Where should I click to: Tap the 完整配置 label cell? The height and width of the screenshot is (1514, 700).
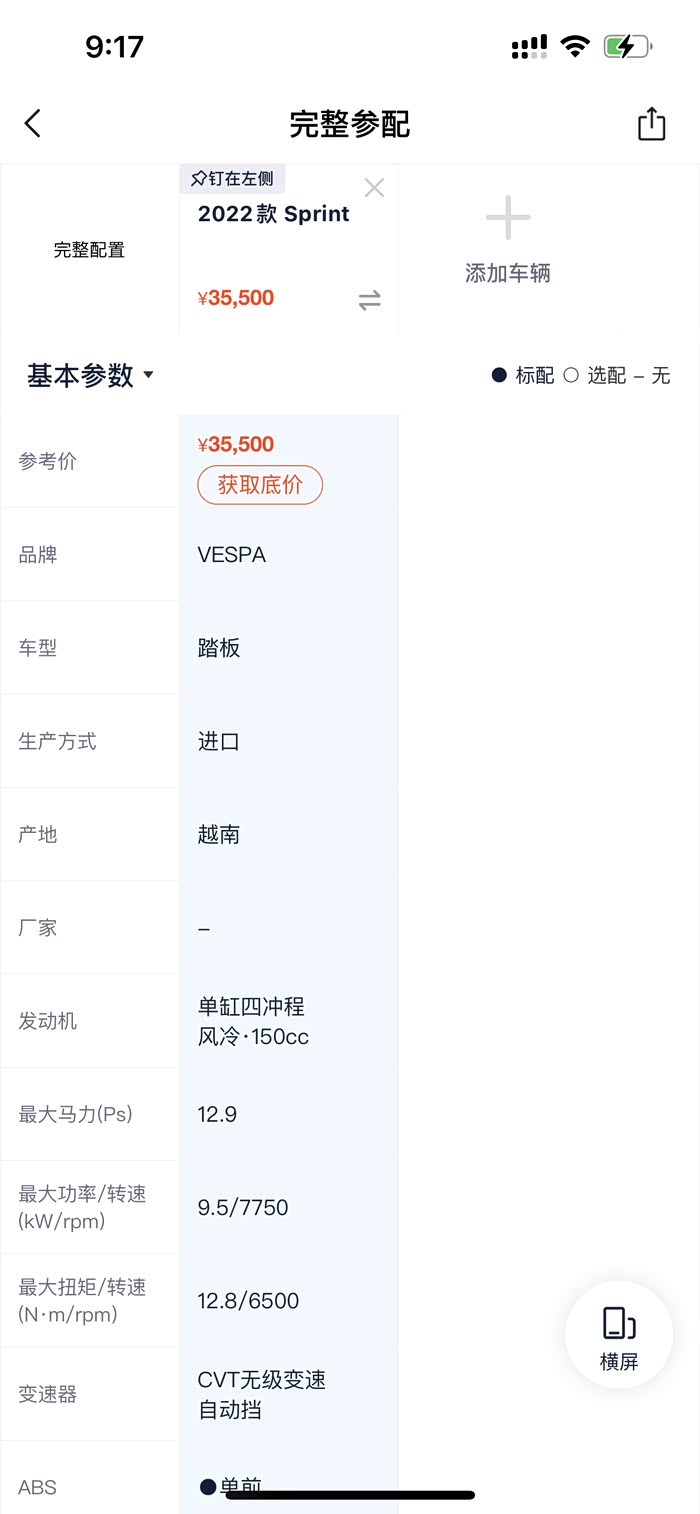coord(90,250)
